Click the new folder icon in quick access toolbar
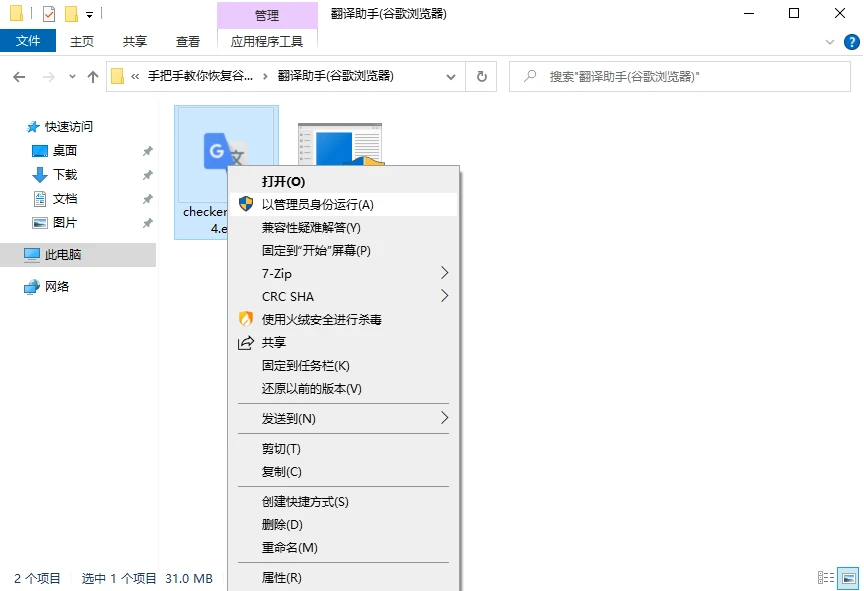The height and width of the screenshot is (591, 864). tap(72, 13)
